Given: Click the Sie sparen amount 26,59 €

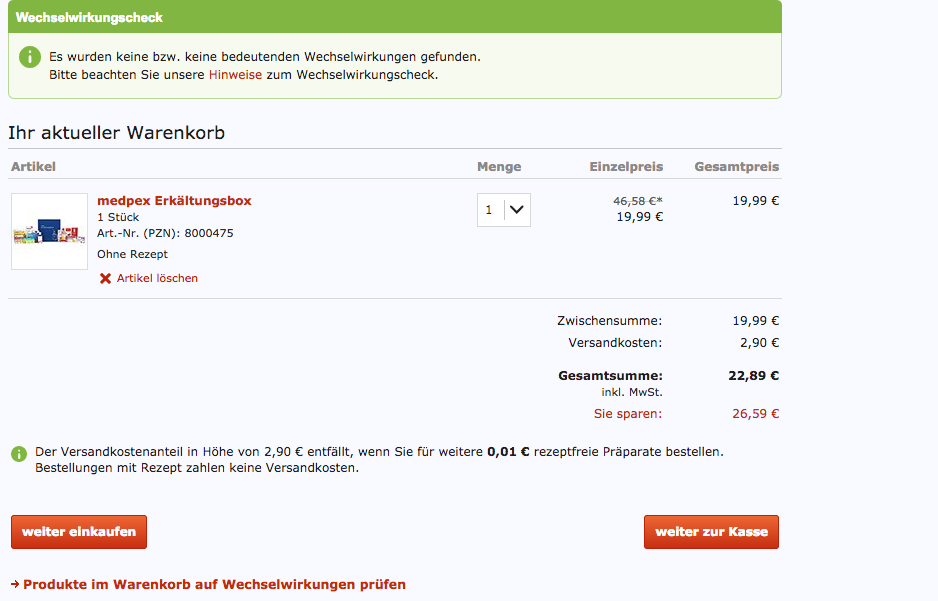Looking at the screenshot, I should coord(755,414).
